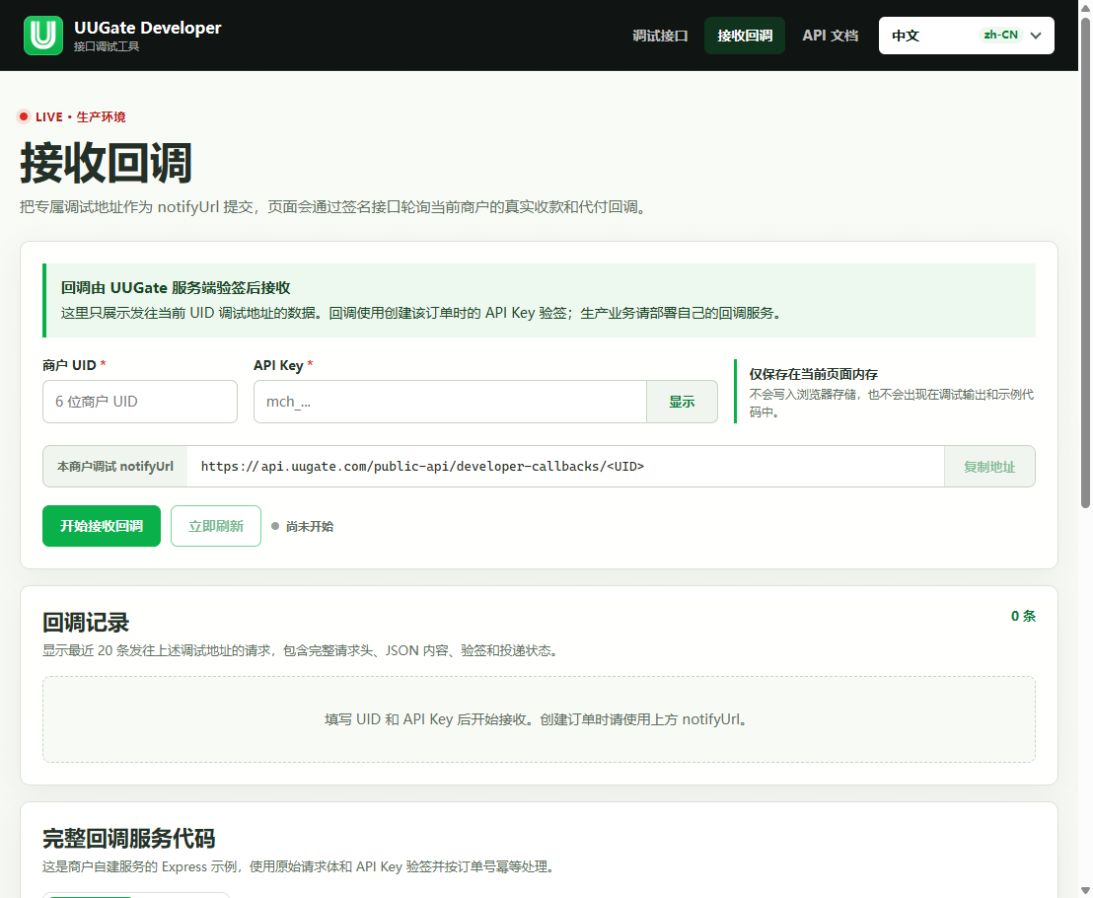Focus the API Key input field
Image resolution: width=1093 pixels, height=898 pixels.
point(450,402)
